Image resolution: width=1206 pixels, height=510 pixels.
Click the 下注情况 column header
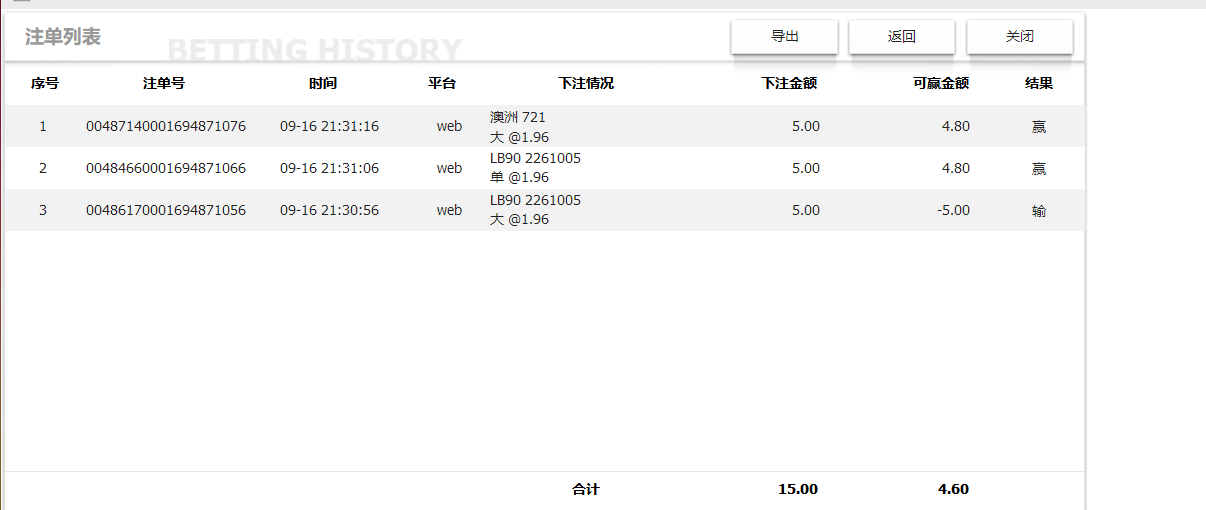(x=586, y=84)
